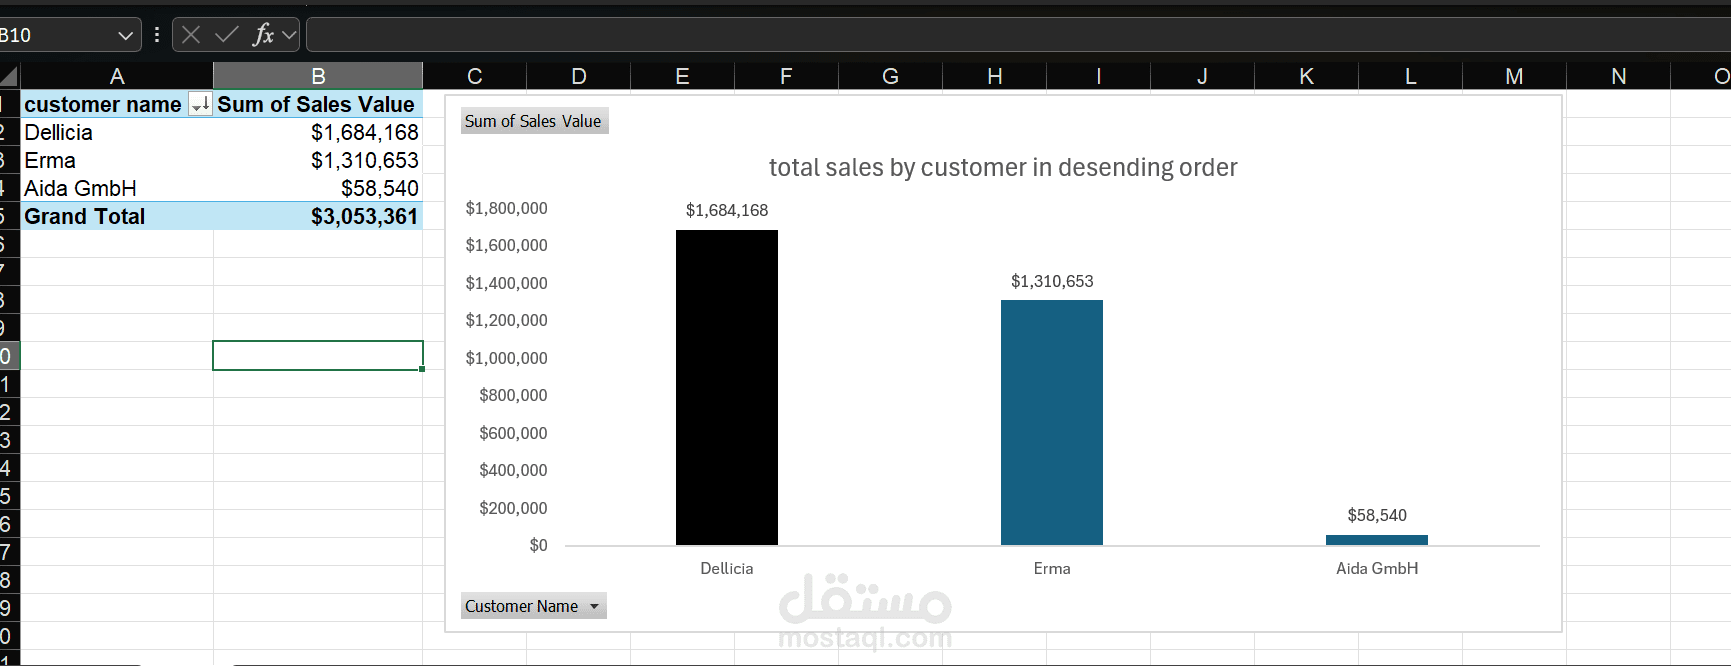Open the customer name sort filter dropdown
This screenshot has height=666, width=1731.
(200, 104)
